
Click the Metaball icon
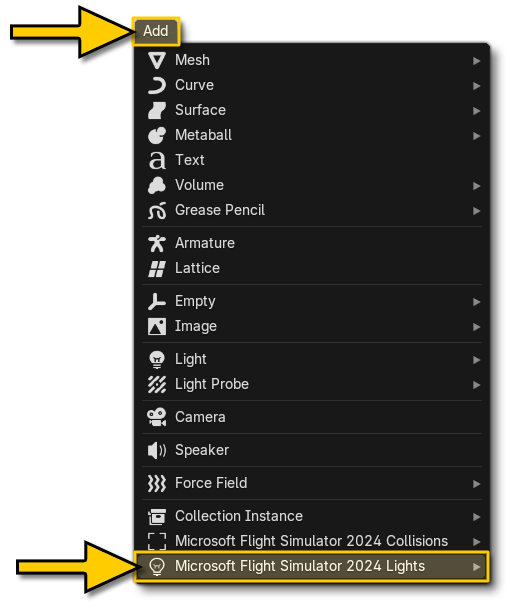coord(157,136)
